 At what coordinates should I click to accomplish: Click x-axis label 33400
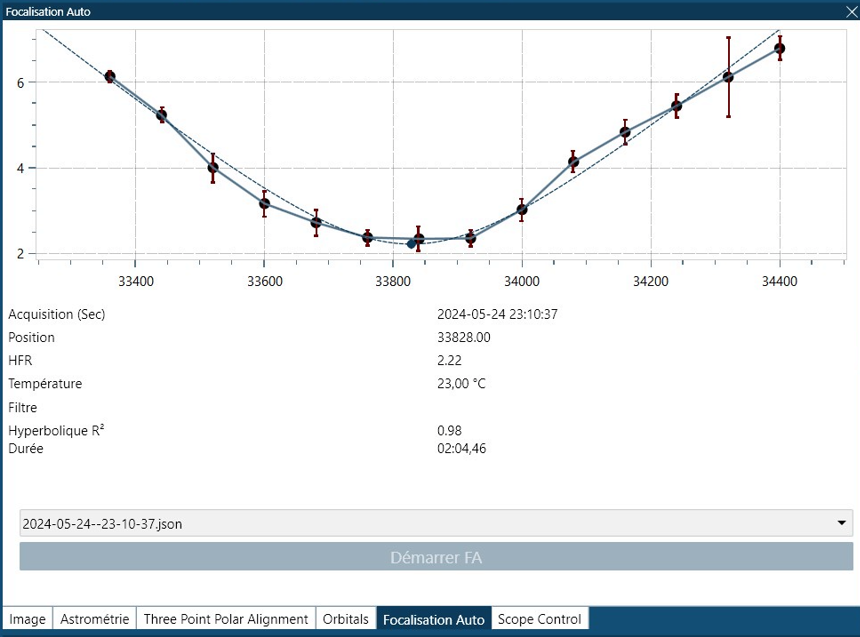136,281
